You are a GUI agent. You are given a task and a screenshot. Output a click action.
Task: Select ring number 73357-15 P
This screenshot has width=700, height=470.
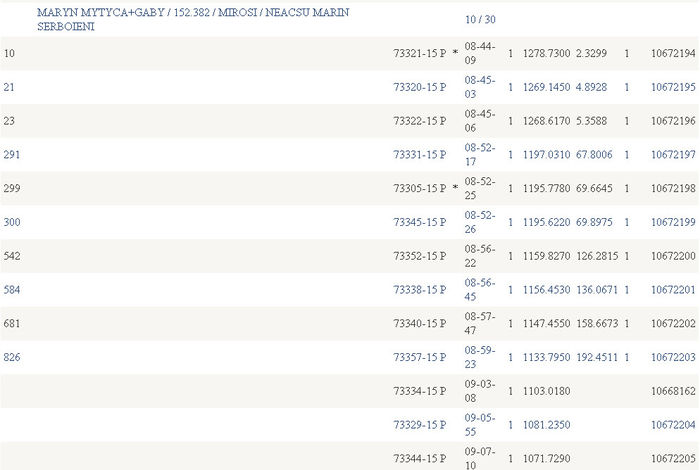419,357
